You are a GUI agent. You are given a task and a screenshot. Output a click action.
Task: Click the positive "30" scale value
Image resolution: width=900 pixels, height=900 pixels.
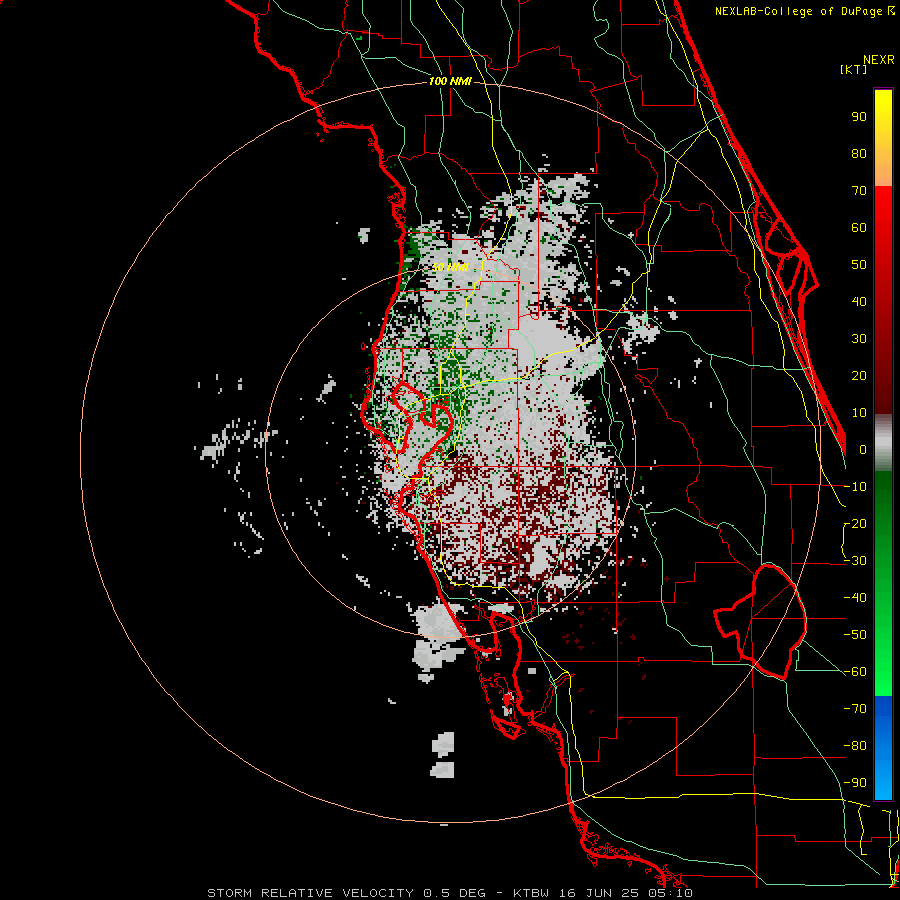(x=859, y=339)
